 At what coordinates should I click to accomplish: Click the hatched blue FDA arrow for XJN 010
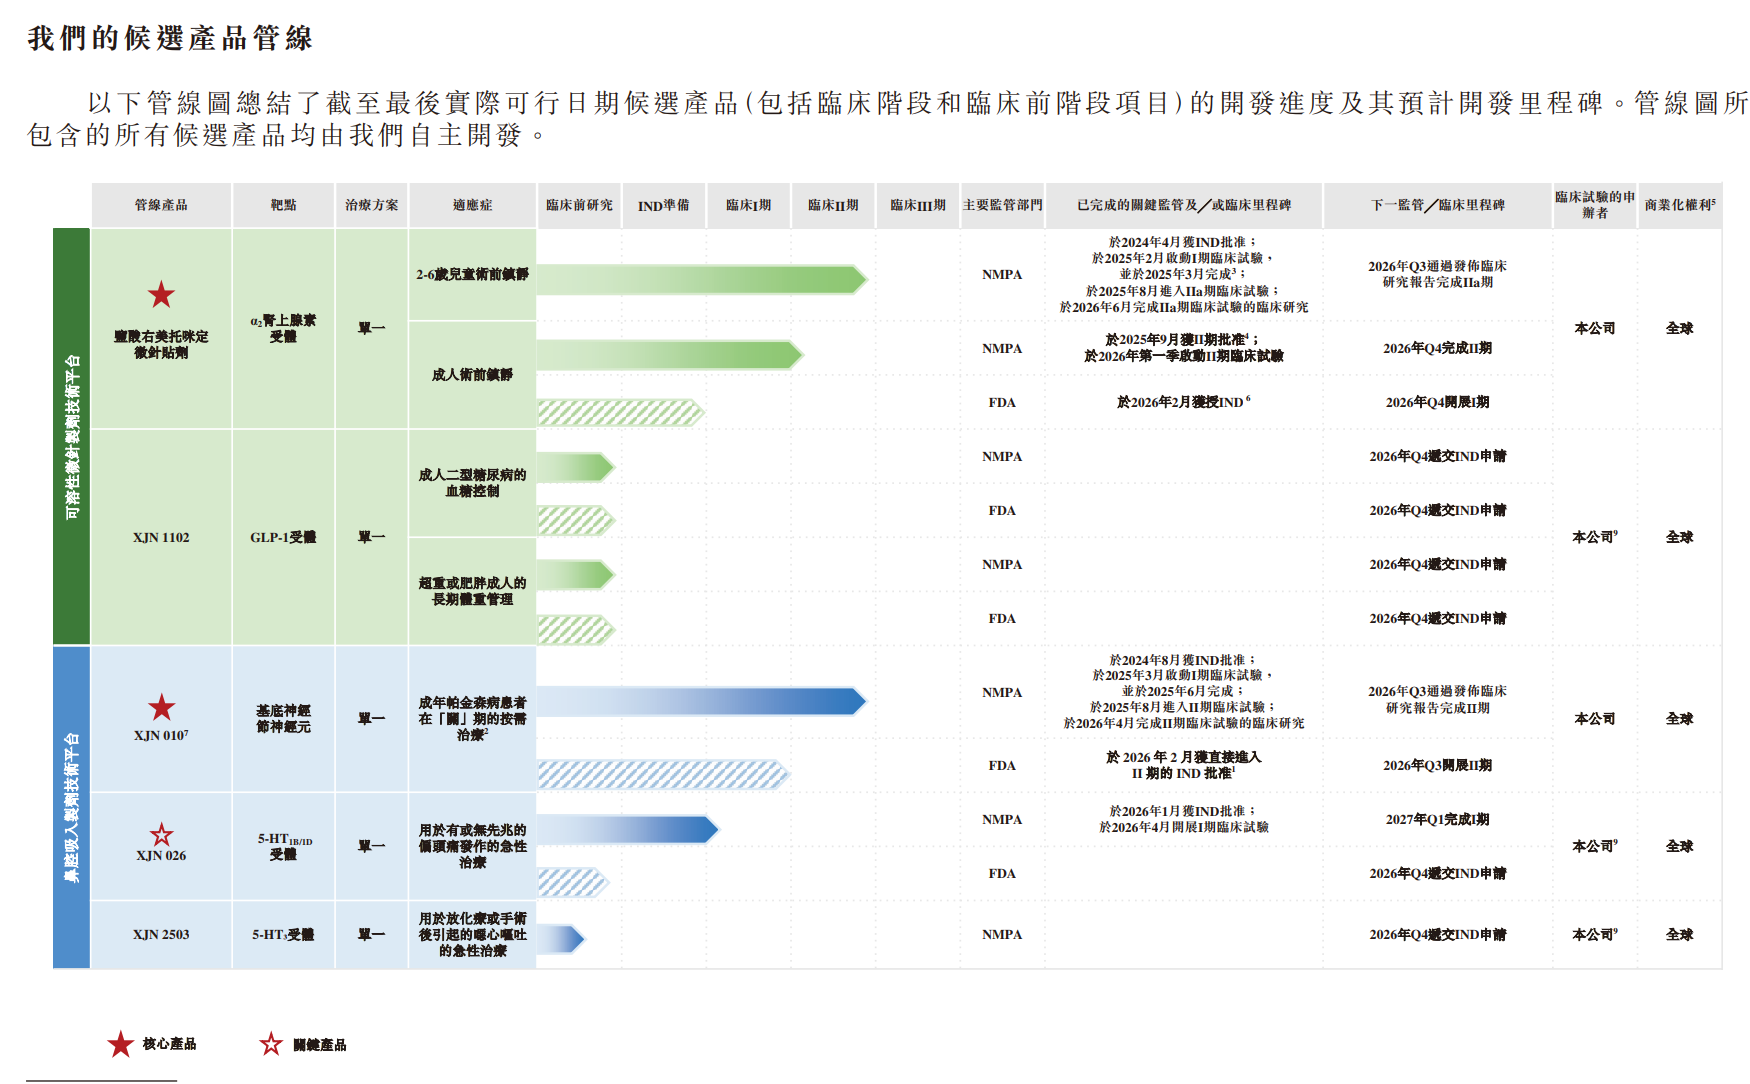click(664, 774)
